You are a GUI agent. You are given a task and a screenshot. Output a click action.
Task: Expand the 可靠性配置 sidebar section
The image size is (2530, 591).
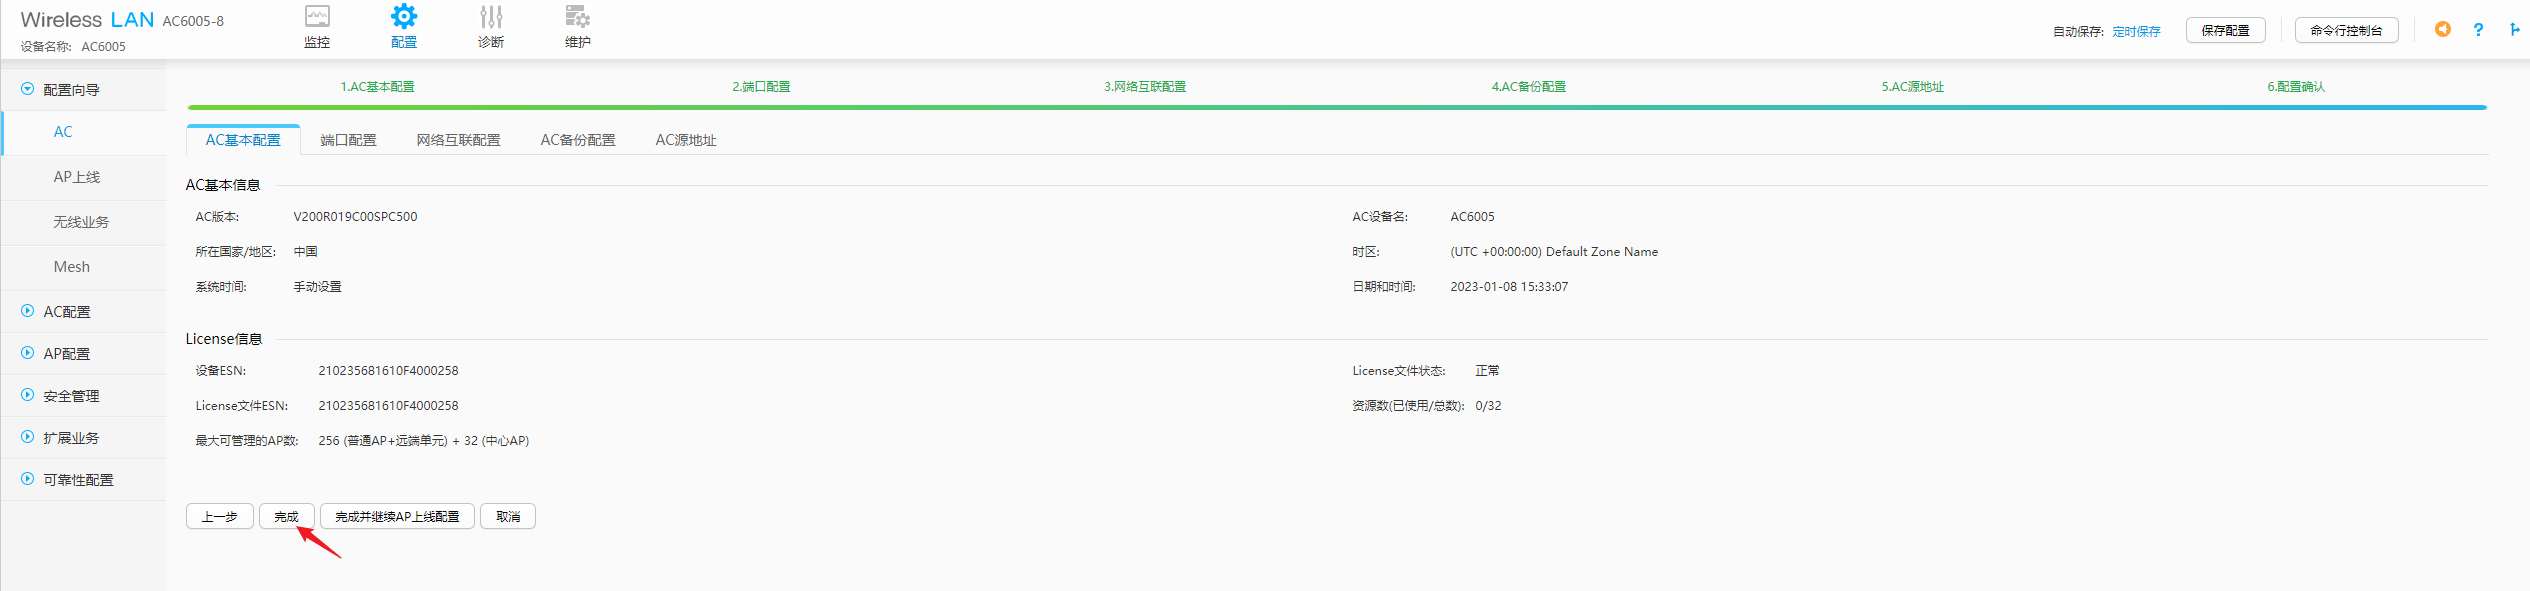coord(28,479)
